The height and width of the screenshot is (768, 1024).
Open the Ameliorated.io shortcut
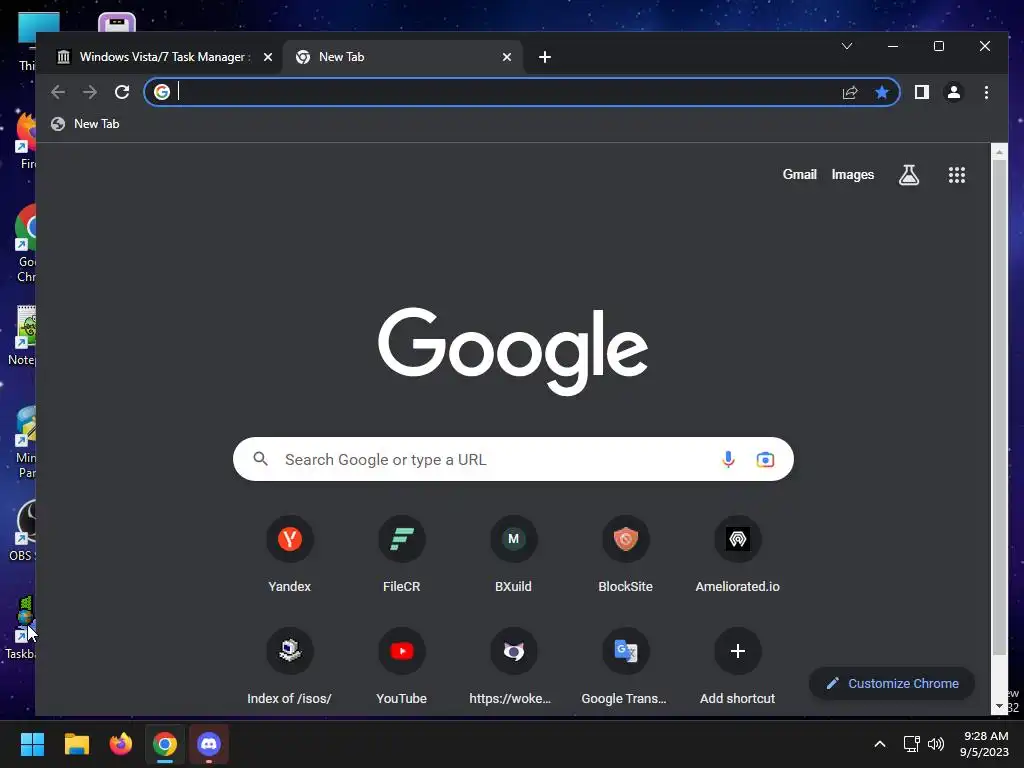(x=737, y=554)
